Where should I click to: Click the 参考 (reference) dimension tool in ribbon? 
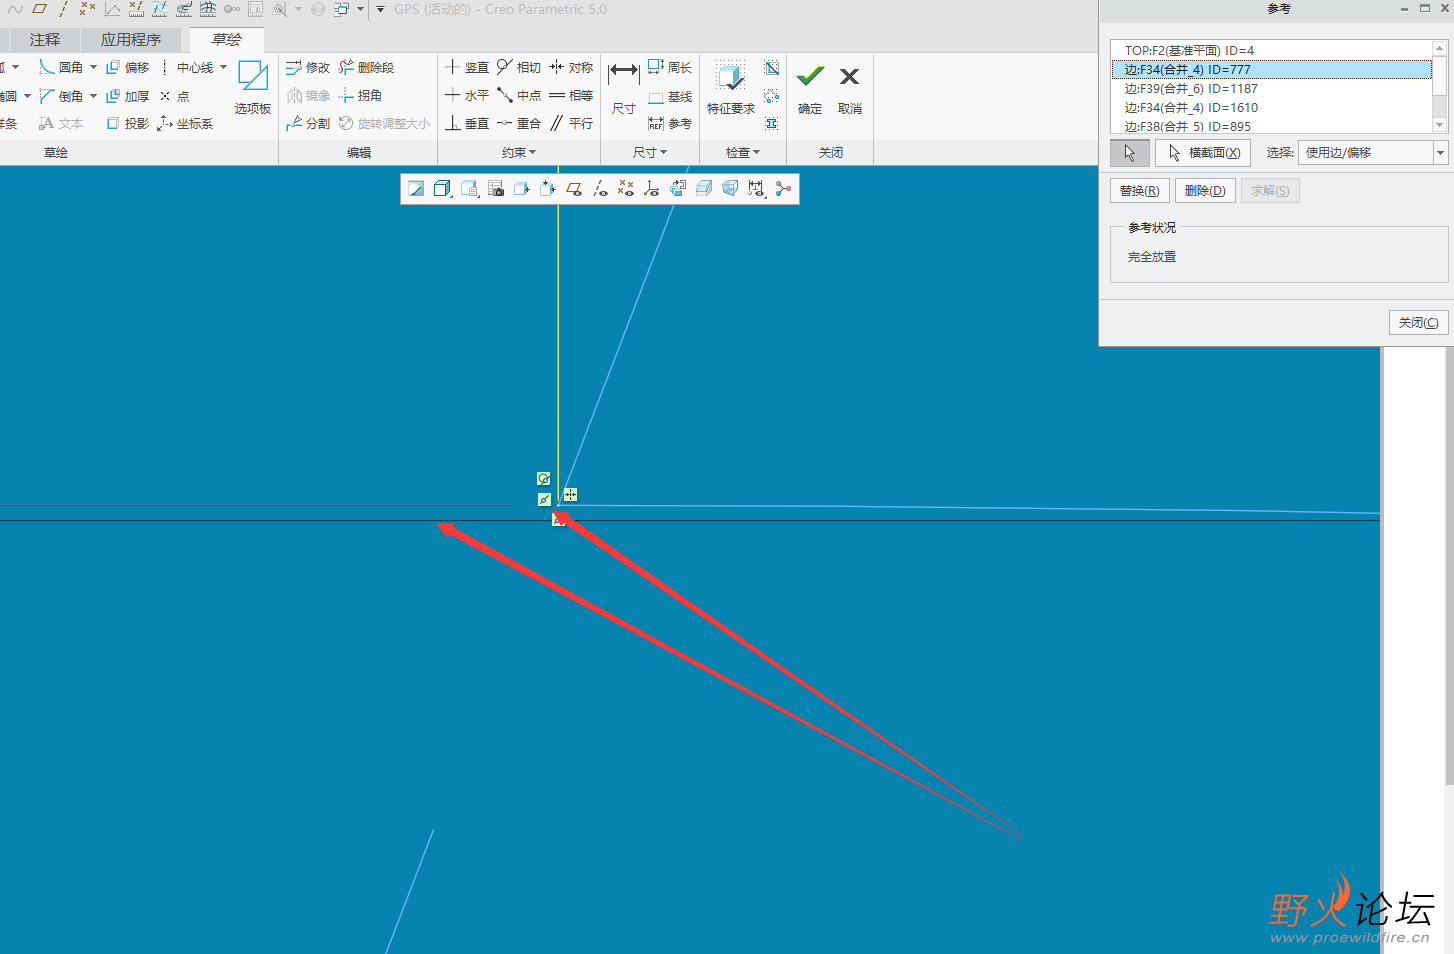[670, 123]
